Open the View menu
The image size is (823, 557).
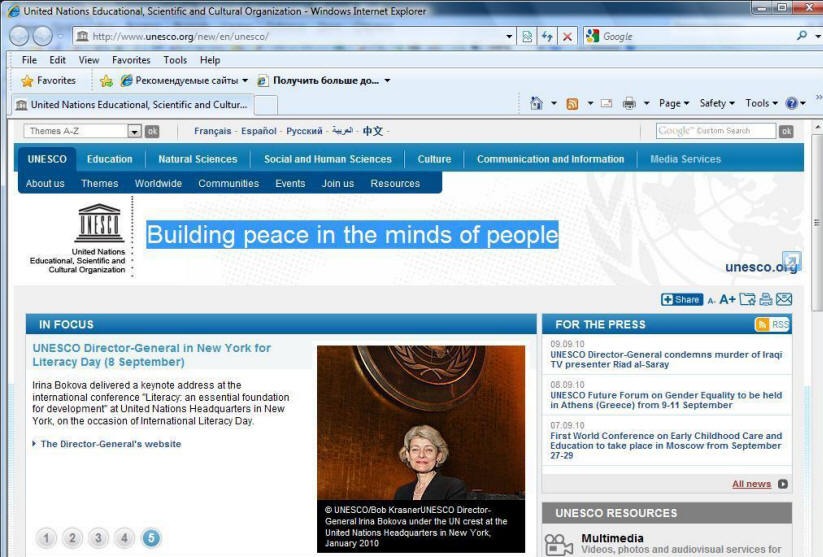[89, 60]
